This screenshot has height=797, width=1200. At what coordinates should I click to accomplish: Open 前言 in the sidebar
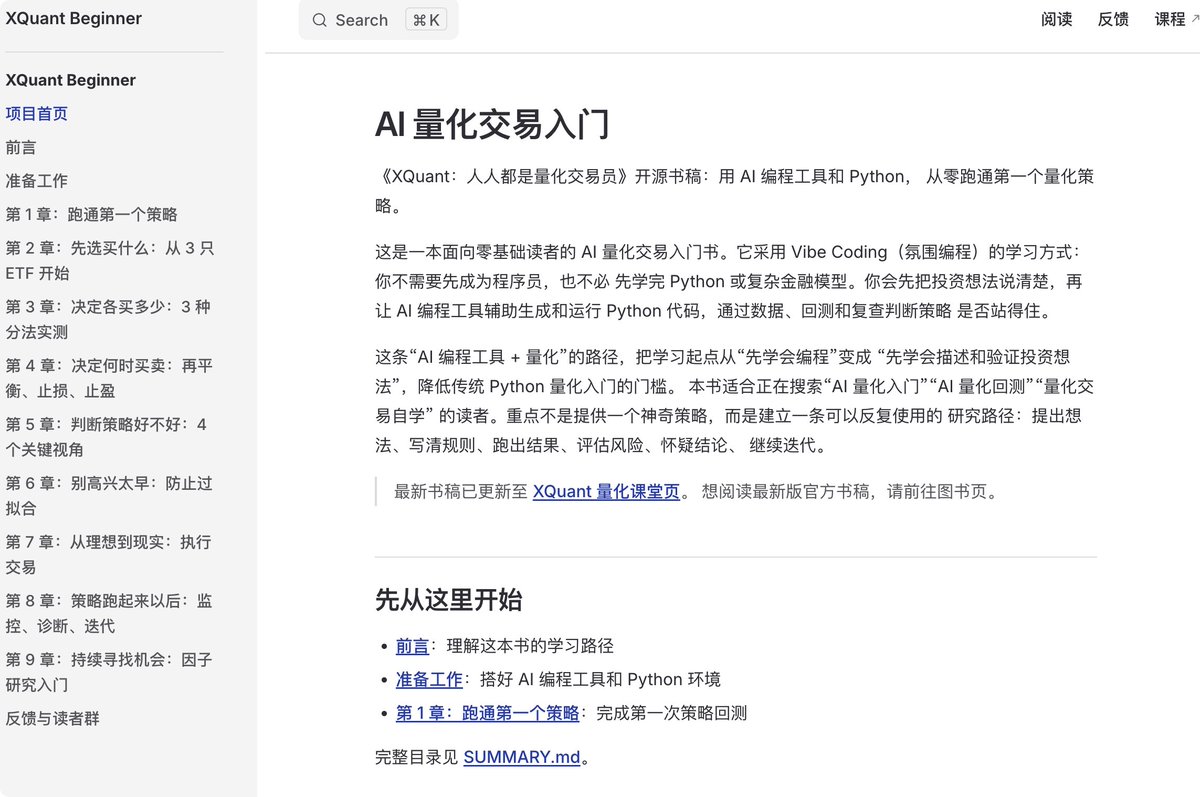[x=21, y=147]
